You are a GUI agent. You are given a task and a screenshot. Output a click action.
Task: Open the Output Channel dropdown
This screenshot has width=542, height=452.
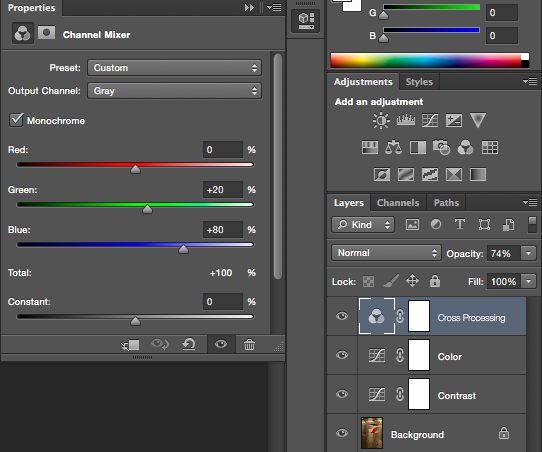coord(174,91)
